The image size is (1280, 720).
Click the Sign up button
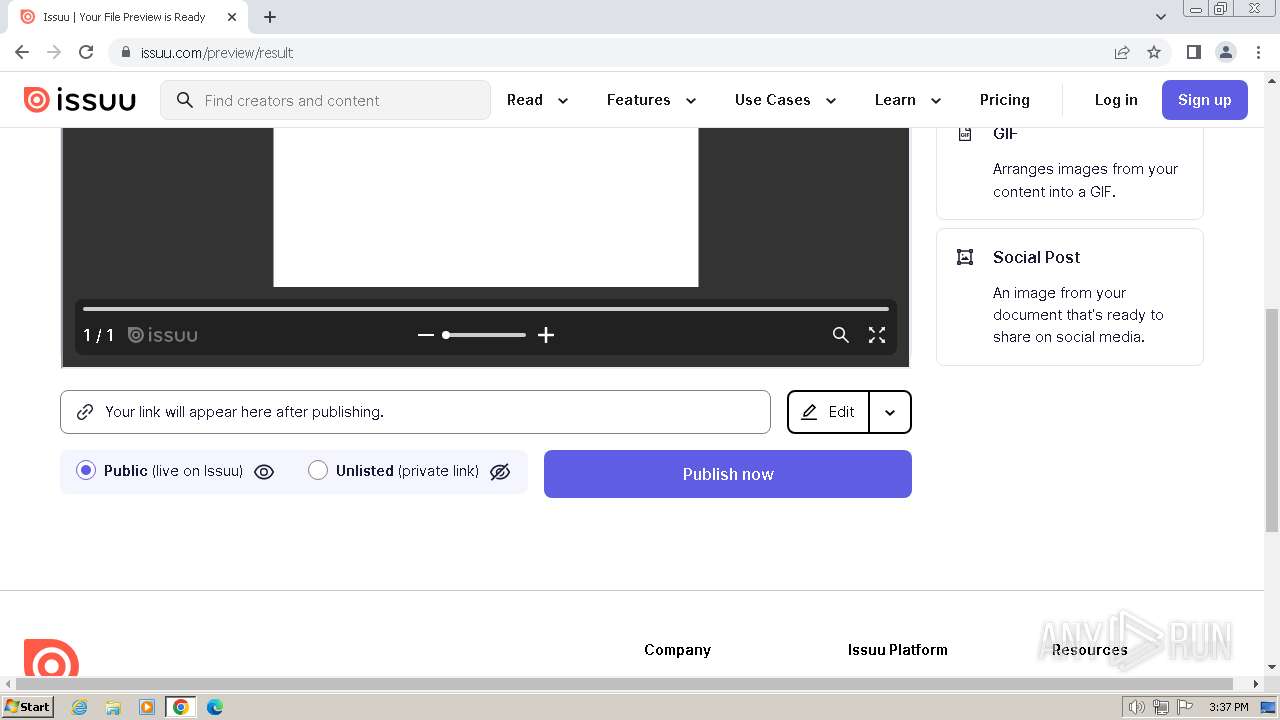click(x=1205, y=100)
